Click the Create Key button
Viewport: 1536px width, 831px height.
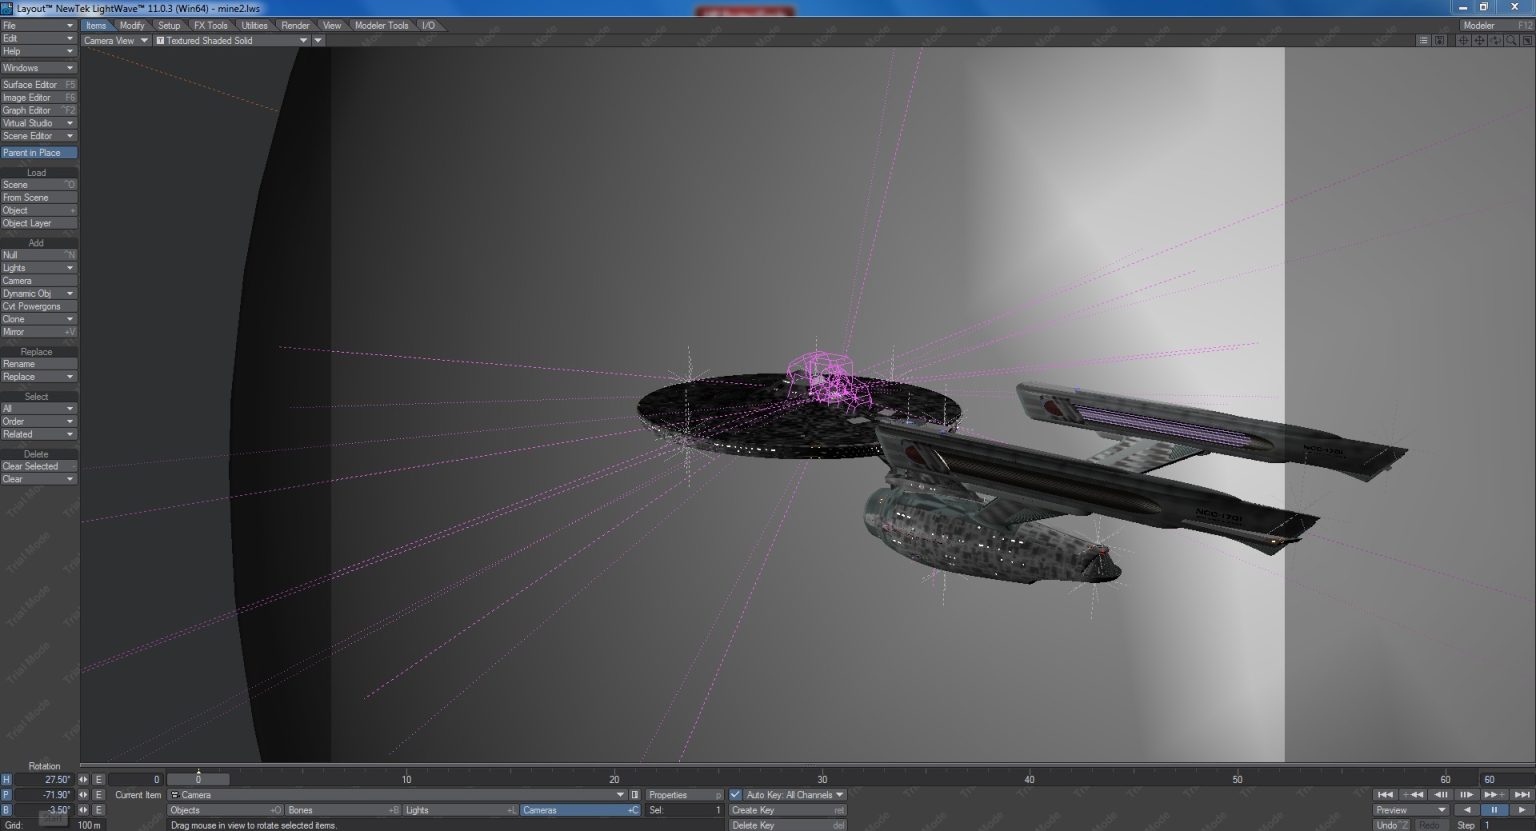[x=787, y=810]
